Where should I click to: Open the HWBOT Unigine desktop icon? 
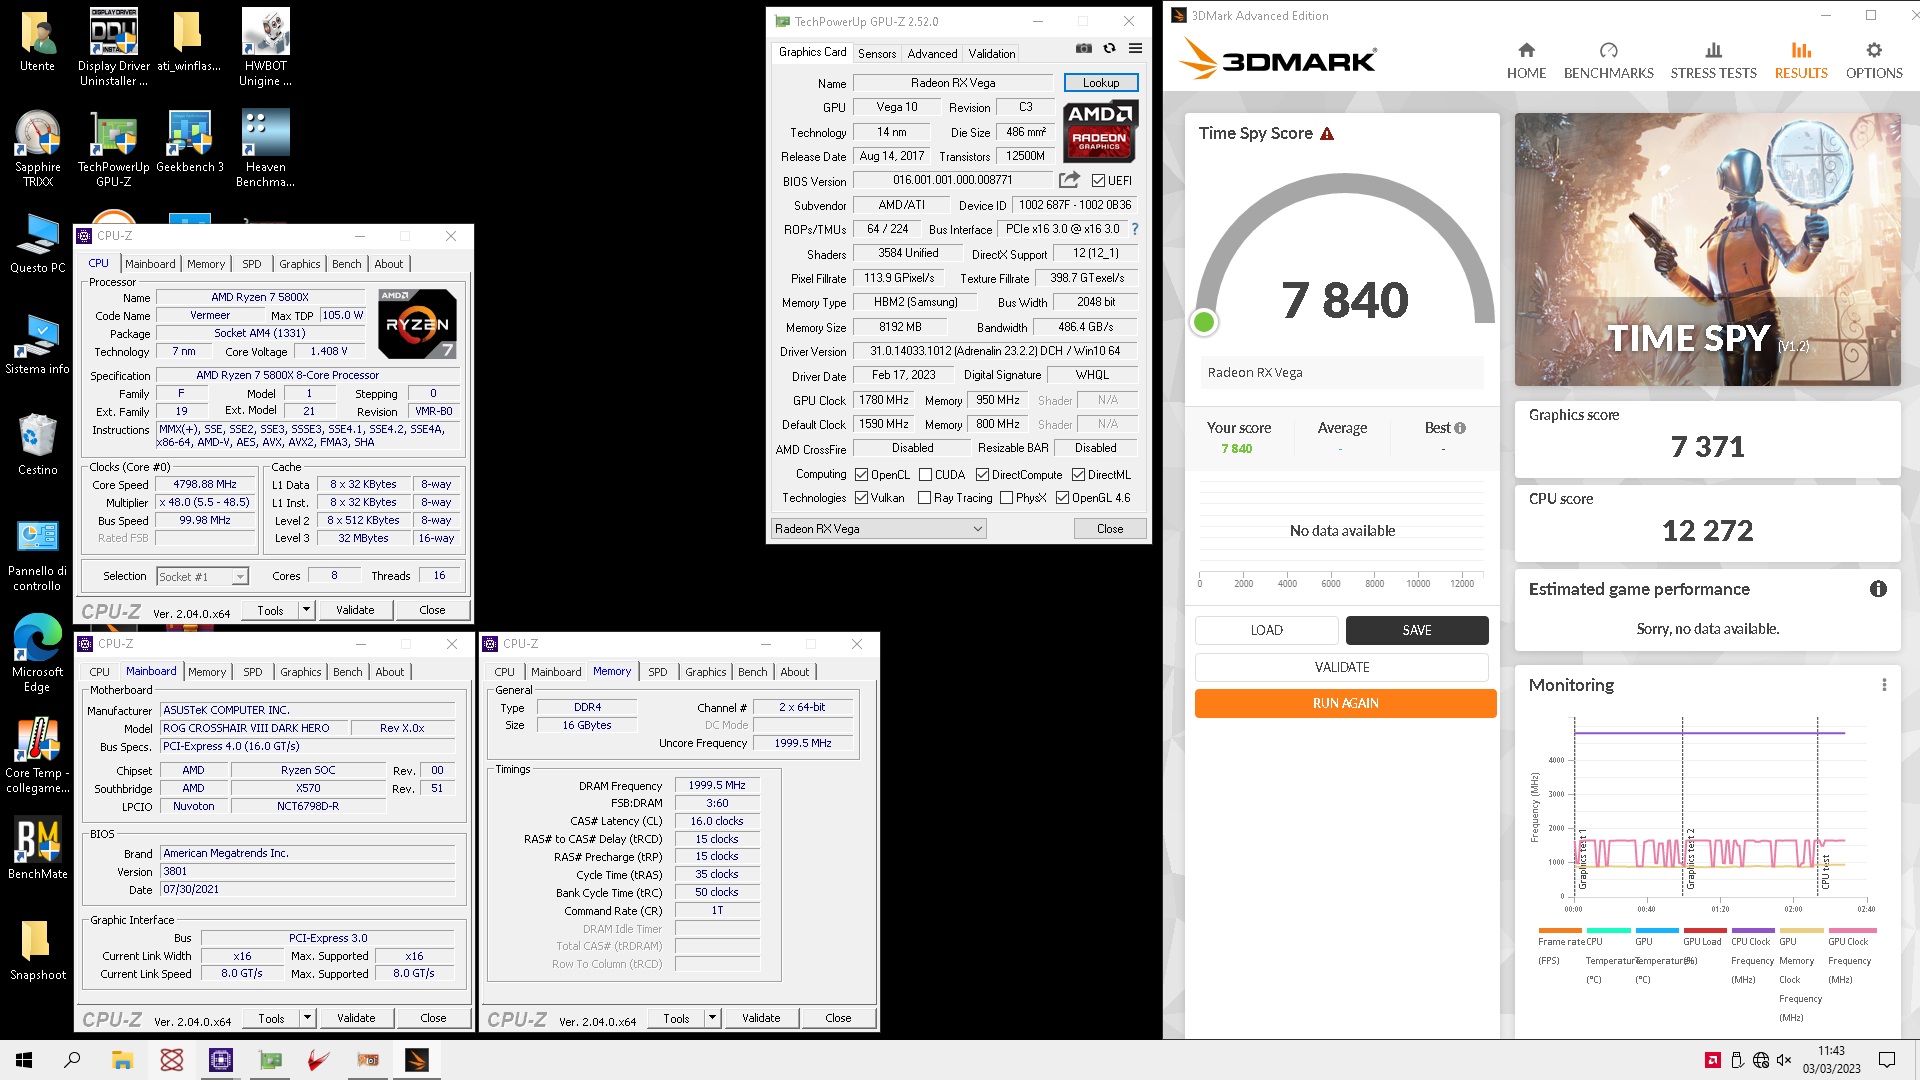coord(266,47)
